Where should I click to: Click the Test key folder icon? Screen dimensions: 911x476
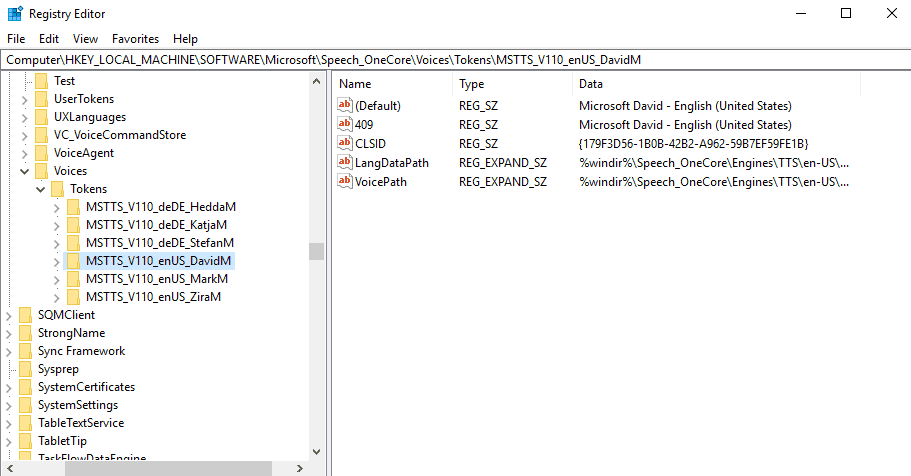41,81
